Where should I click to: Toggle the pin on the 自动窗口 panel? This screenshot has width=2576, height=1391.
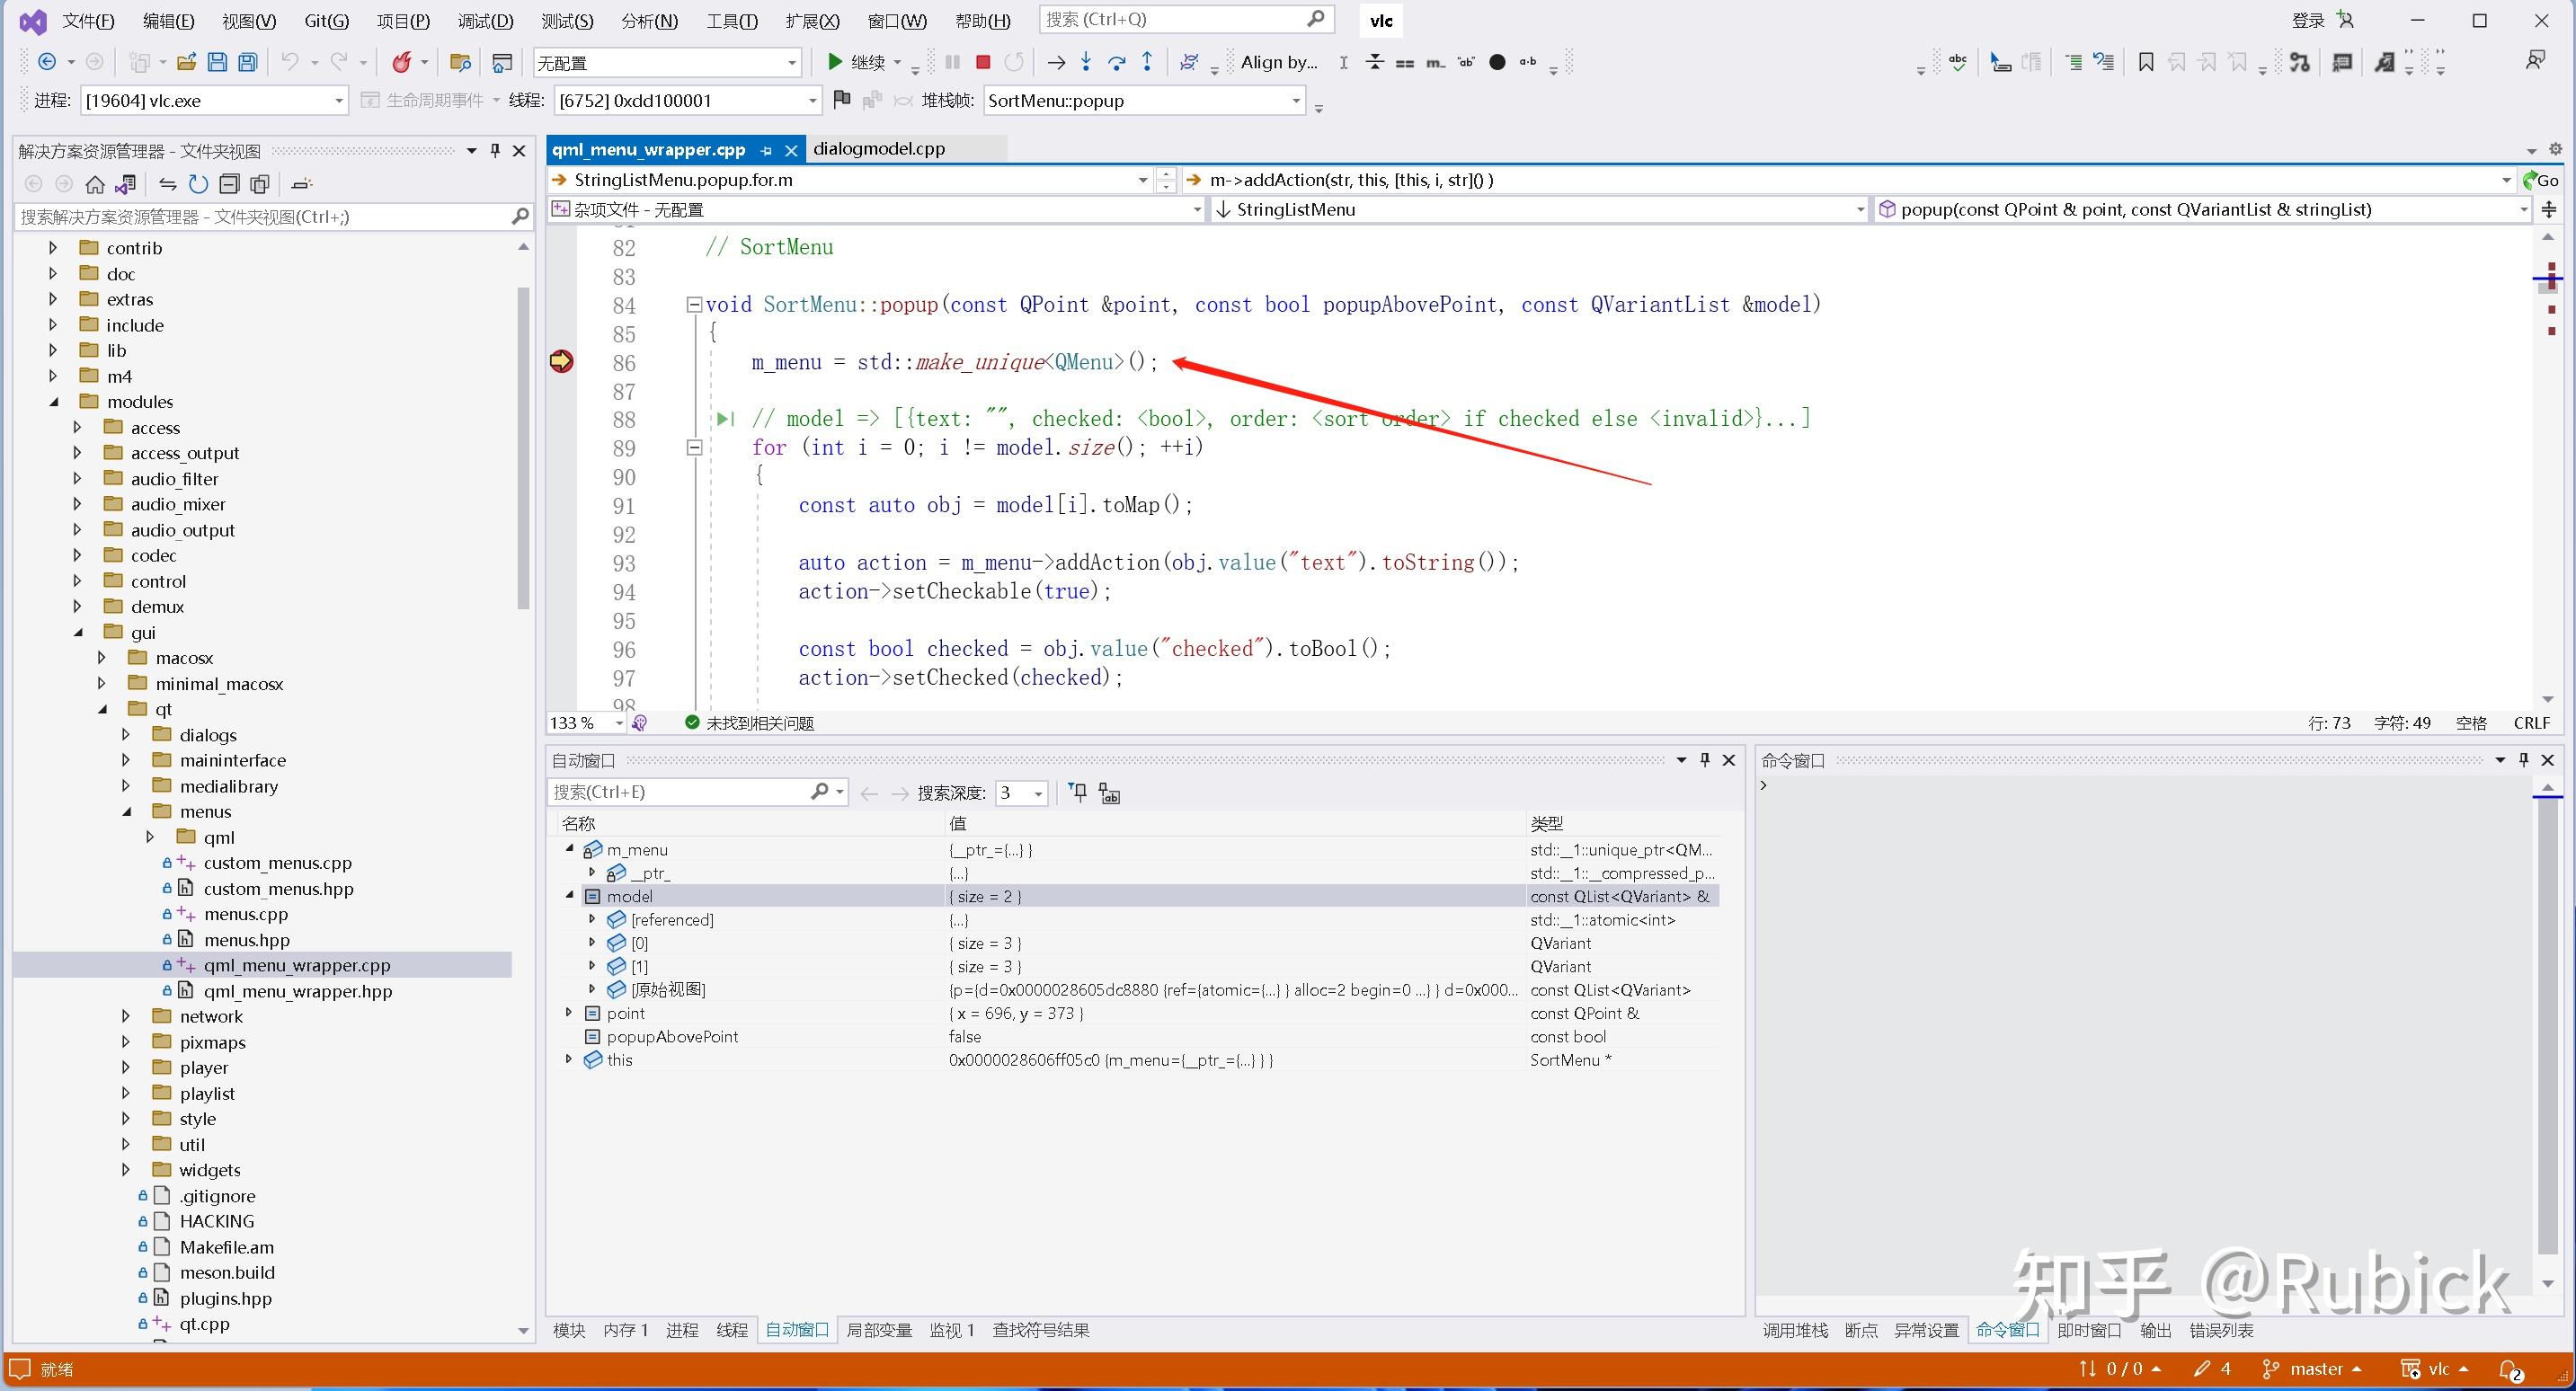coord(1705,760)
